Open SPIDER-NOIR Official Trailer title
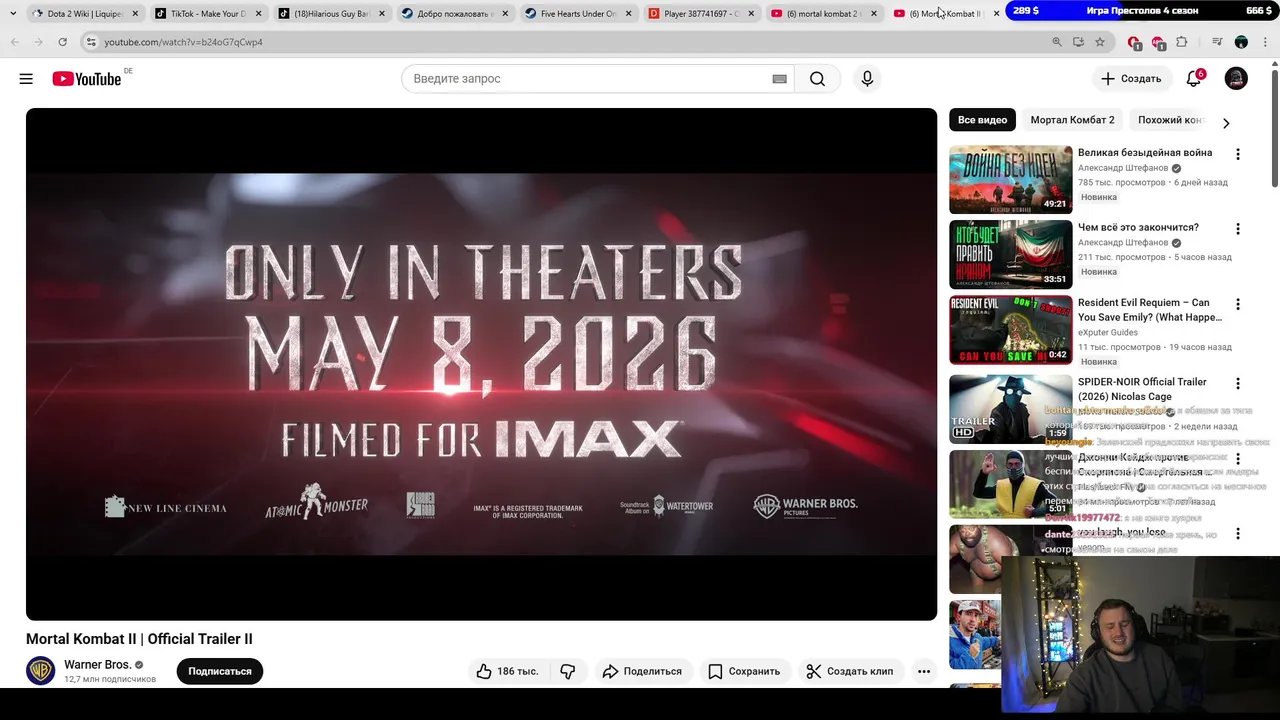 click(1142, 389)
